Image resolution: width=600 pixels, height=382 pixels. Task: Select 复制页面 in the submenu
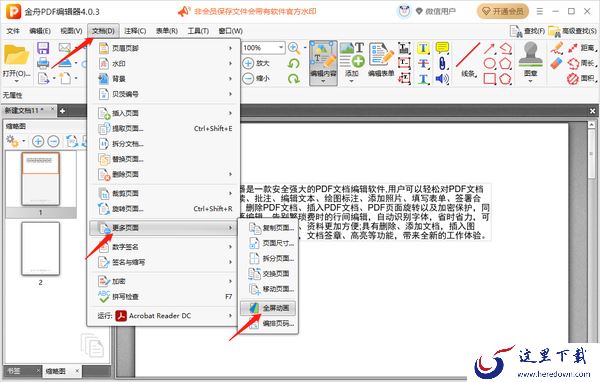pyautogui.click(x=268, y=228)
